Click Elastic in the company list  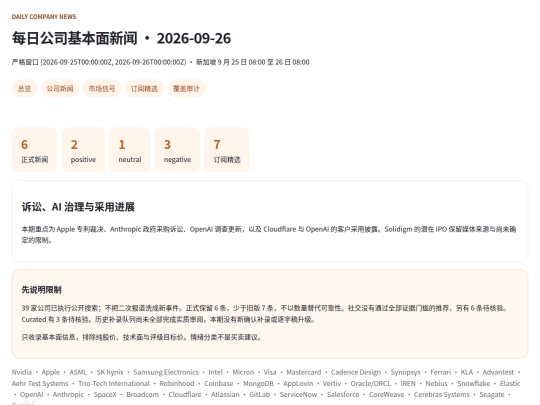pos(510,384)
